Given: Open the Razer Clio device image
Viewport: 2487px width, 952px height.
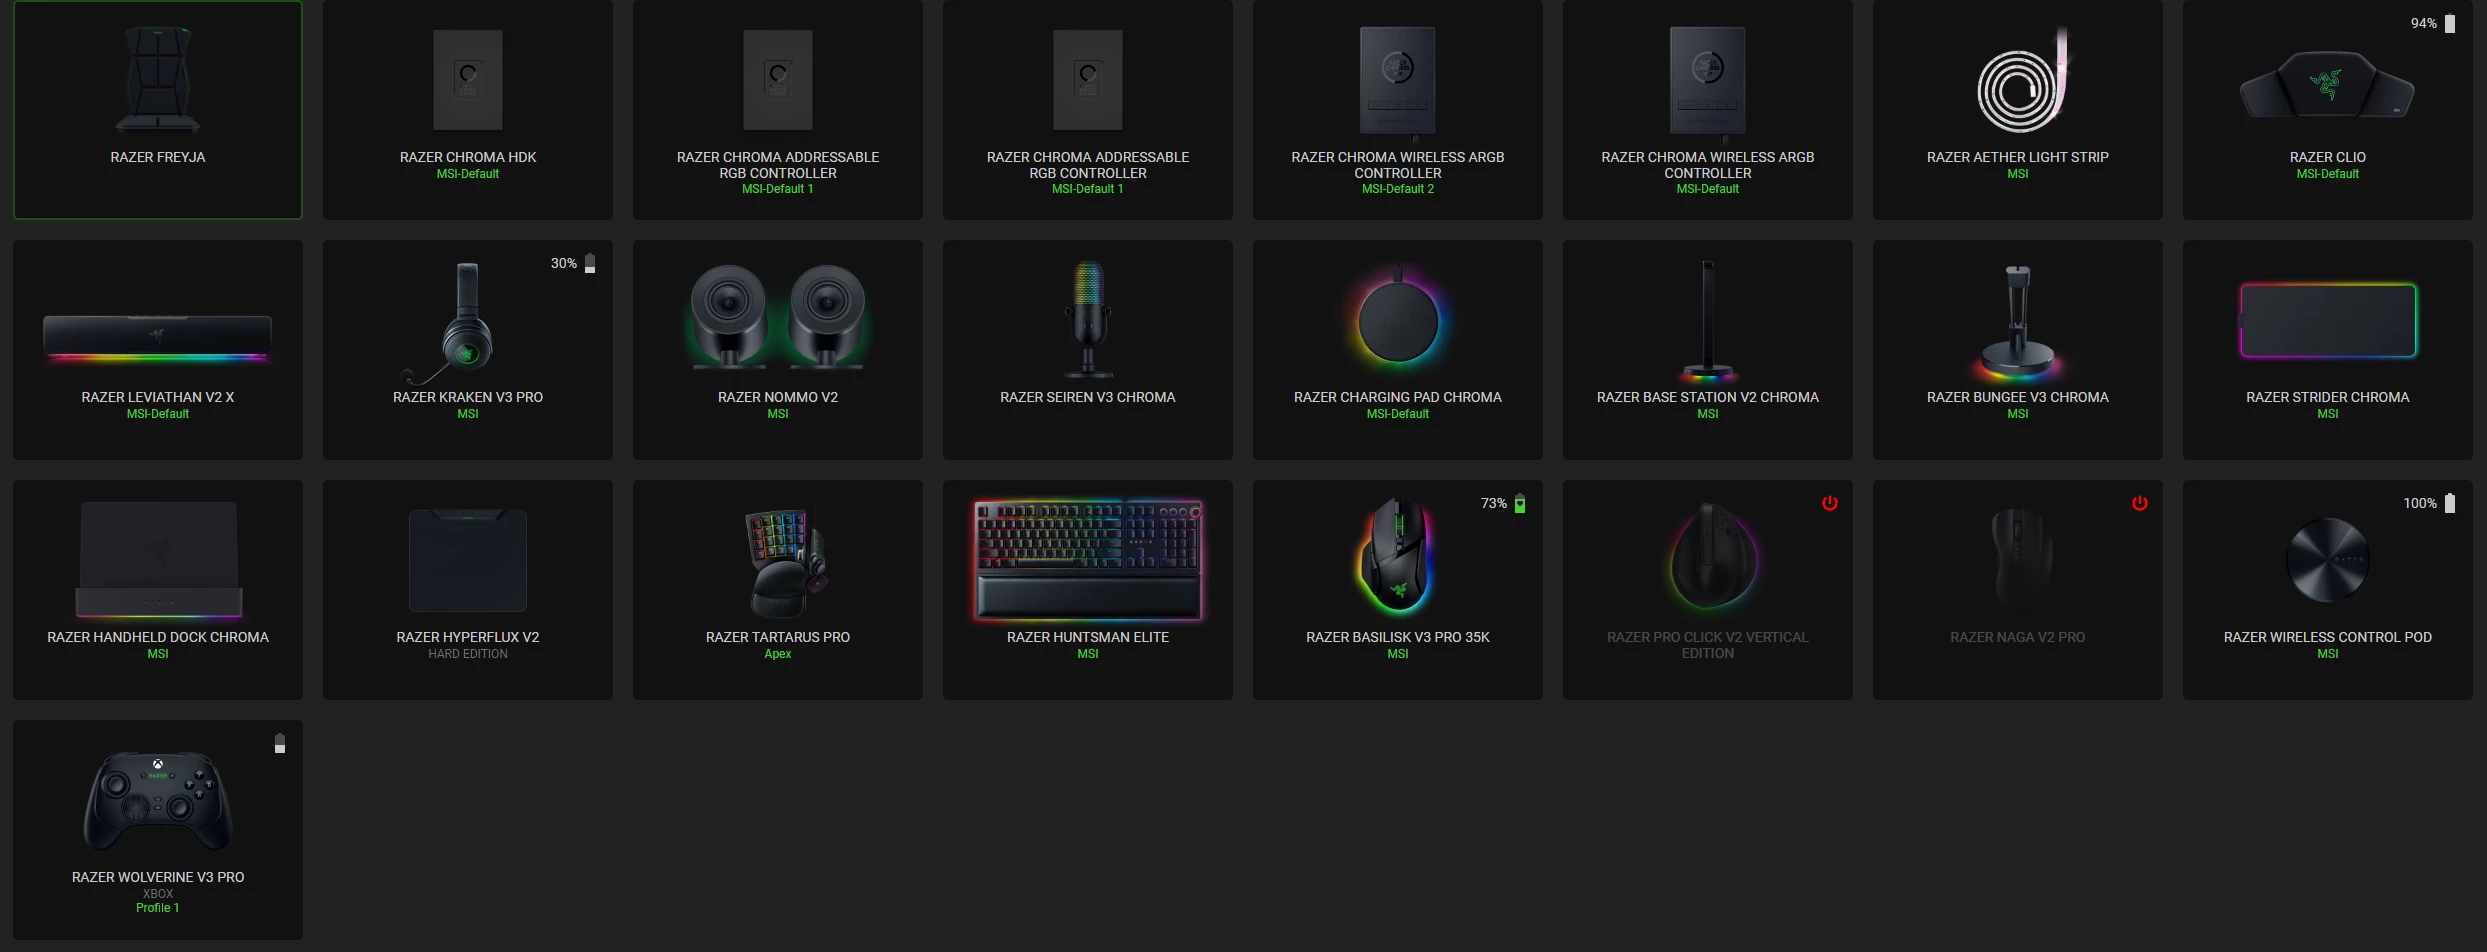Looking at the screenshot, I should (2327, 84).
